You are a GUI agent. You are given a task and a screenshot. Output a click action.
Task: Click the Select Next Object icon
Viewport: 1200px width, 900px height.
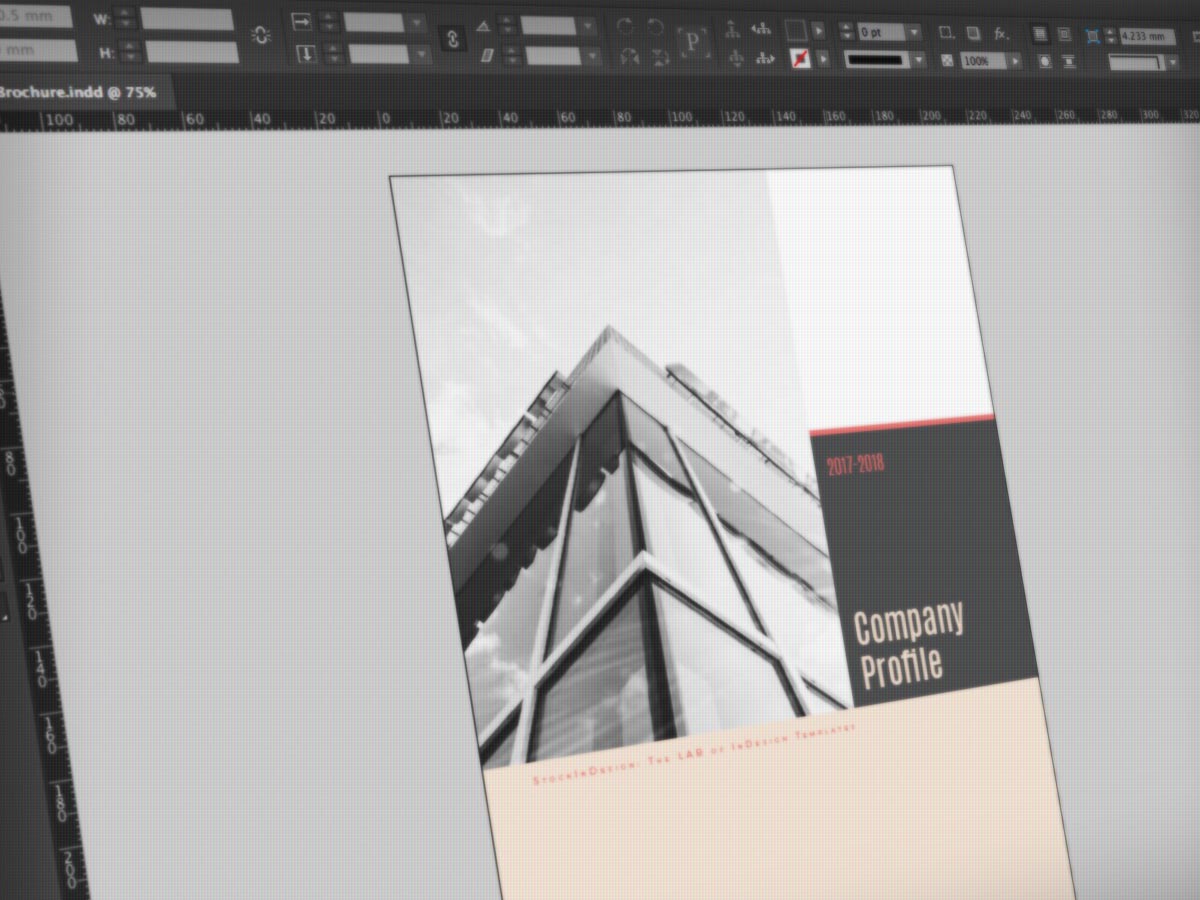tap(766, 59)
